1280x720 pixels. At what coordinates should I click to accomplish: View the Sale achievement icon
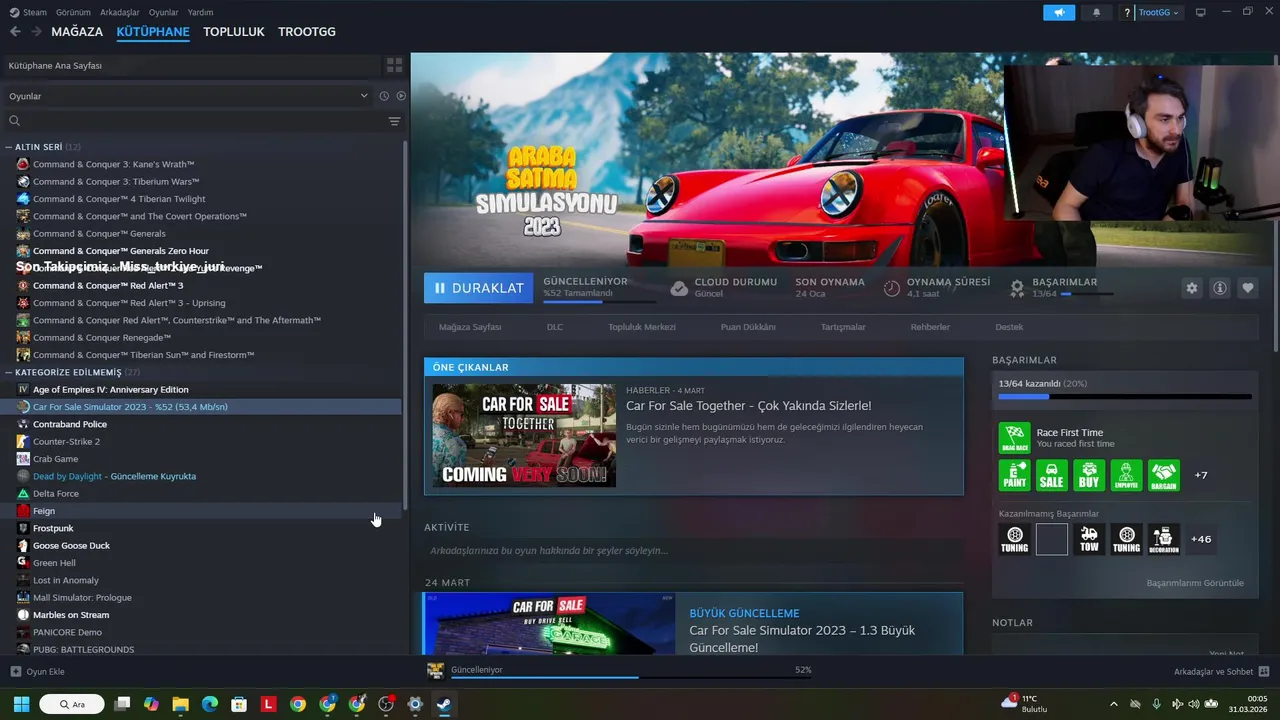pos(1051,475)
